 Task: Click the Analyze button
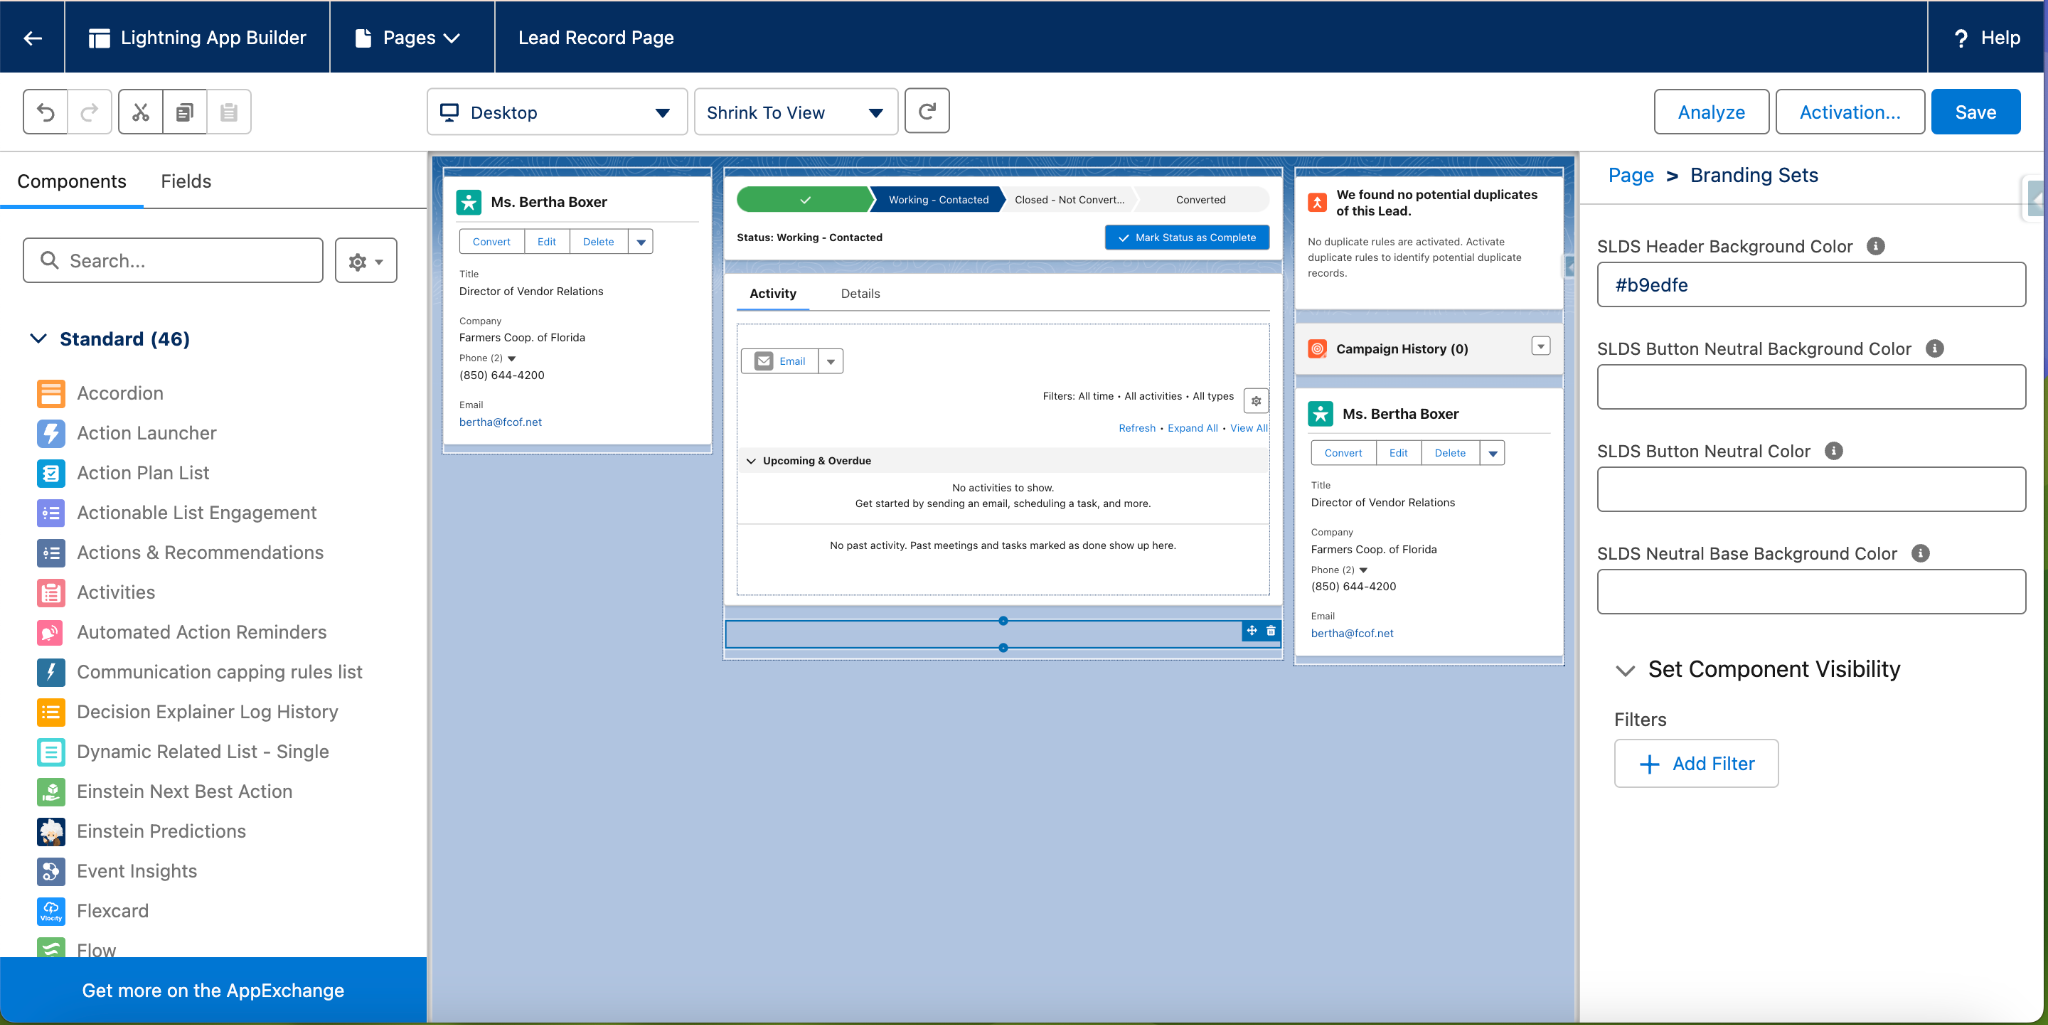(x=1711, y=112)
